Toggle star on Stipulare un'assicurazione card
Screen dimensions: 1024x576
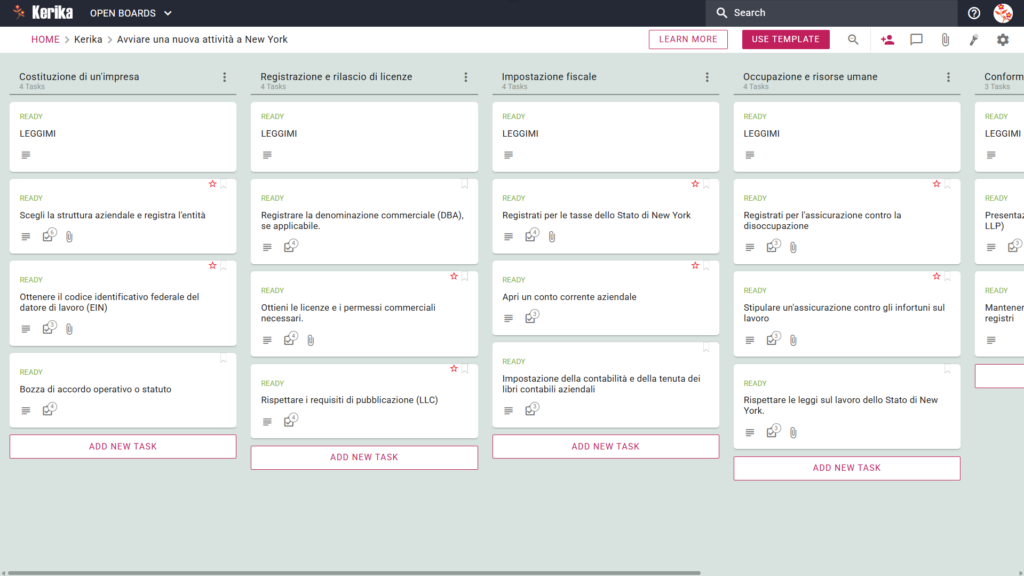936,276
